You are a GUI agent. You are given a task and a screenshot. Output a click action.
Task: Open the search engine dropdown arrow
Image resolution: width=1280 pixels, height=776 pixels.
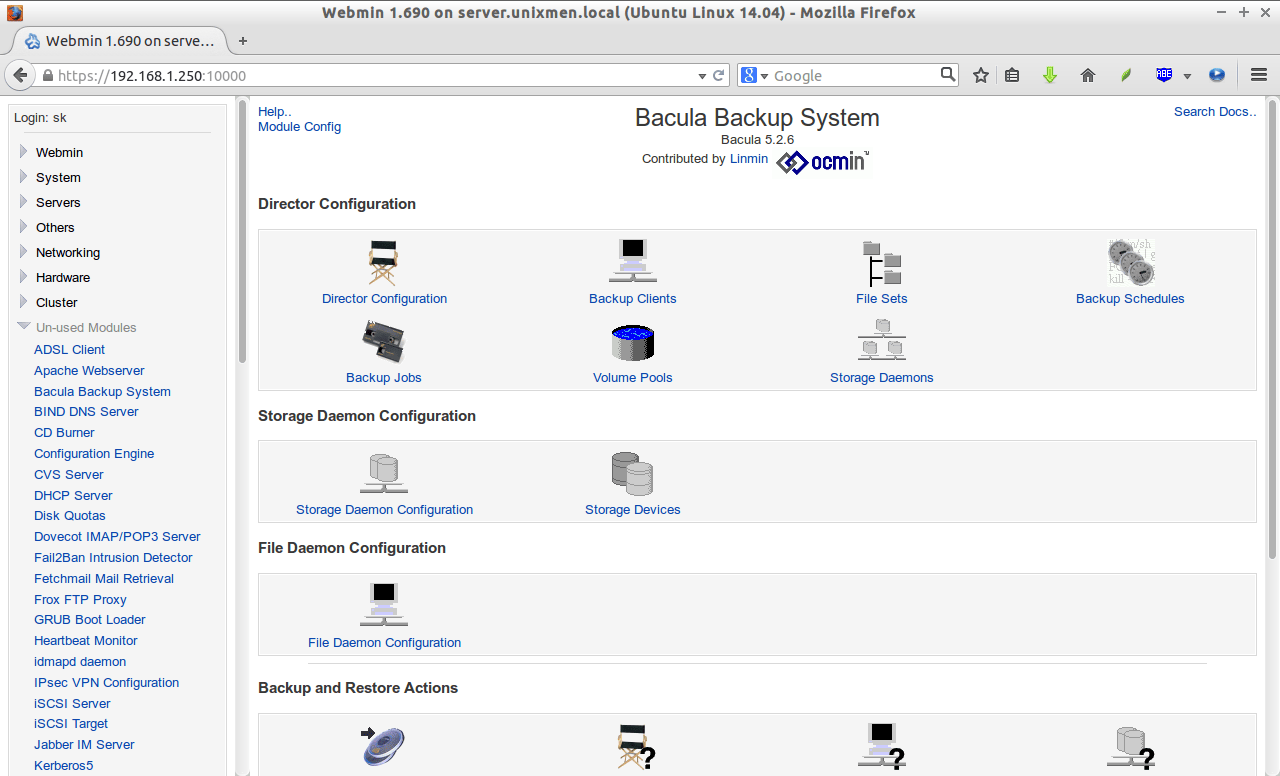765,76
